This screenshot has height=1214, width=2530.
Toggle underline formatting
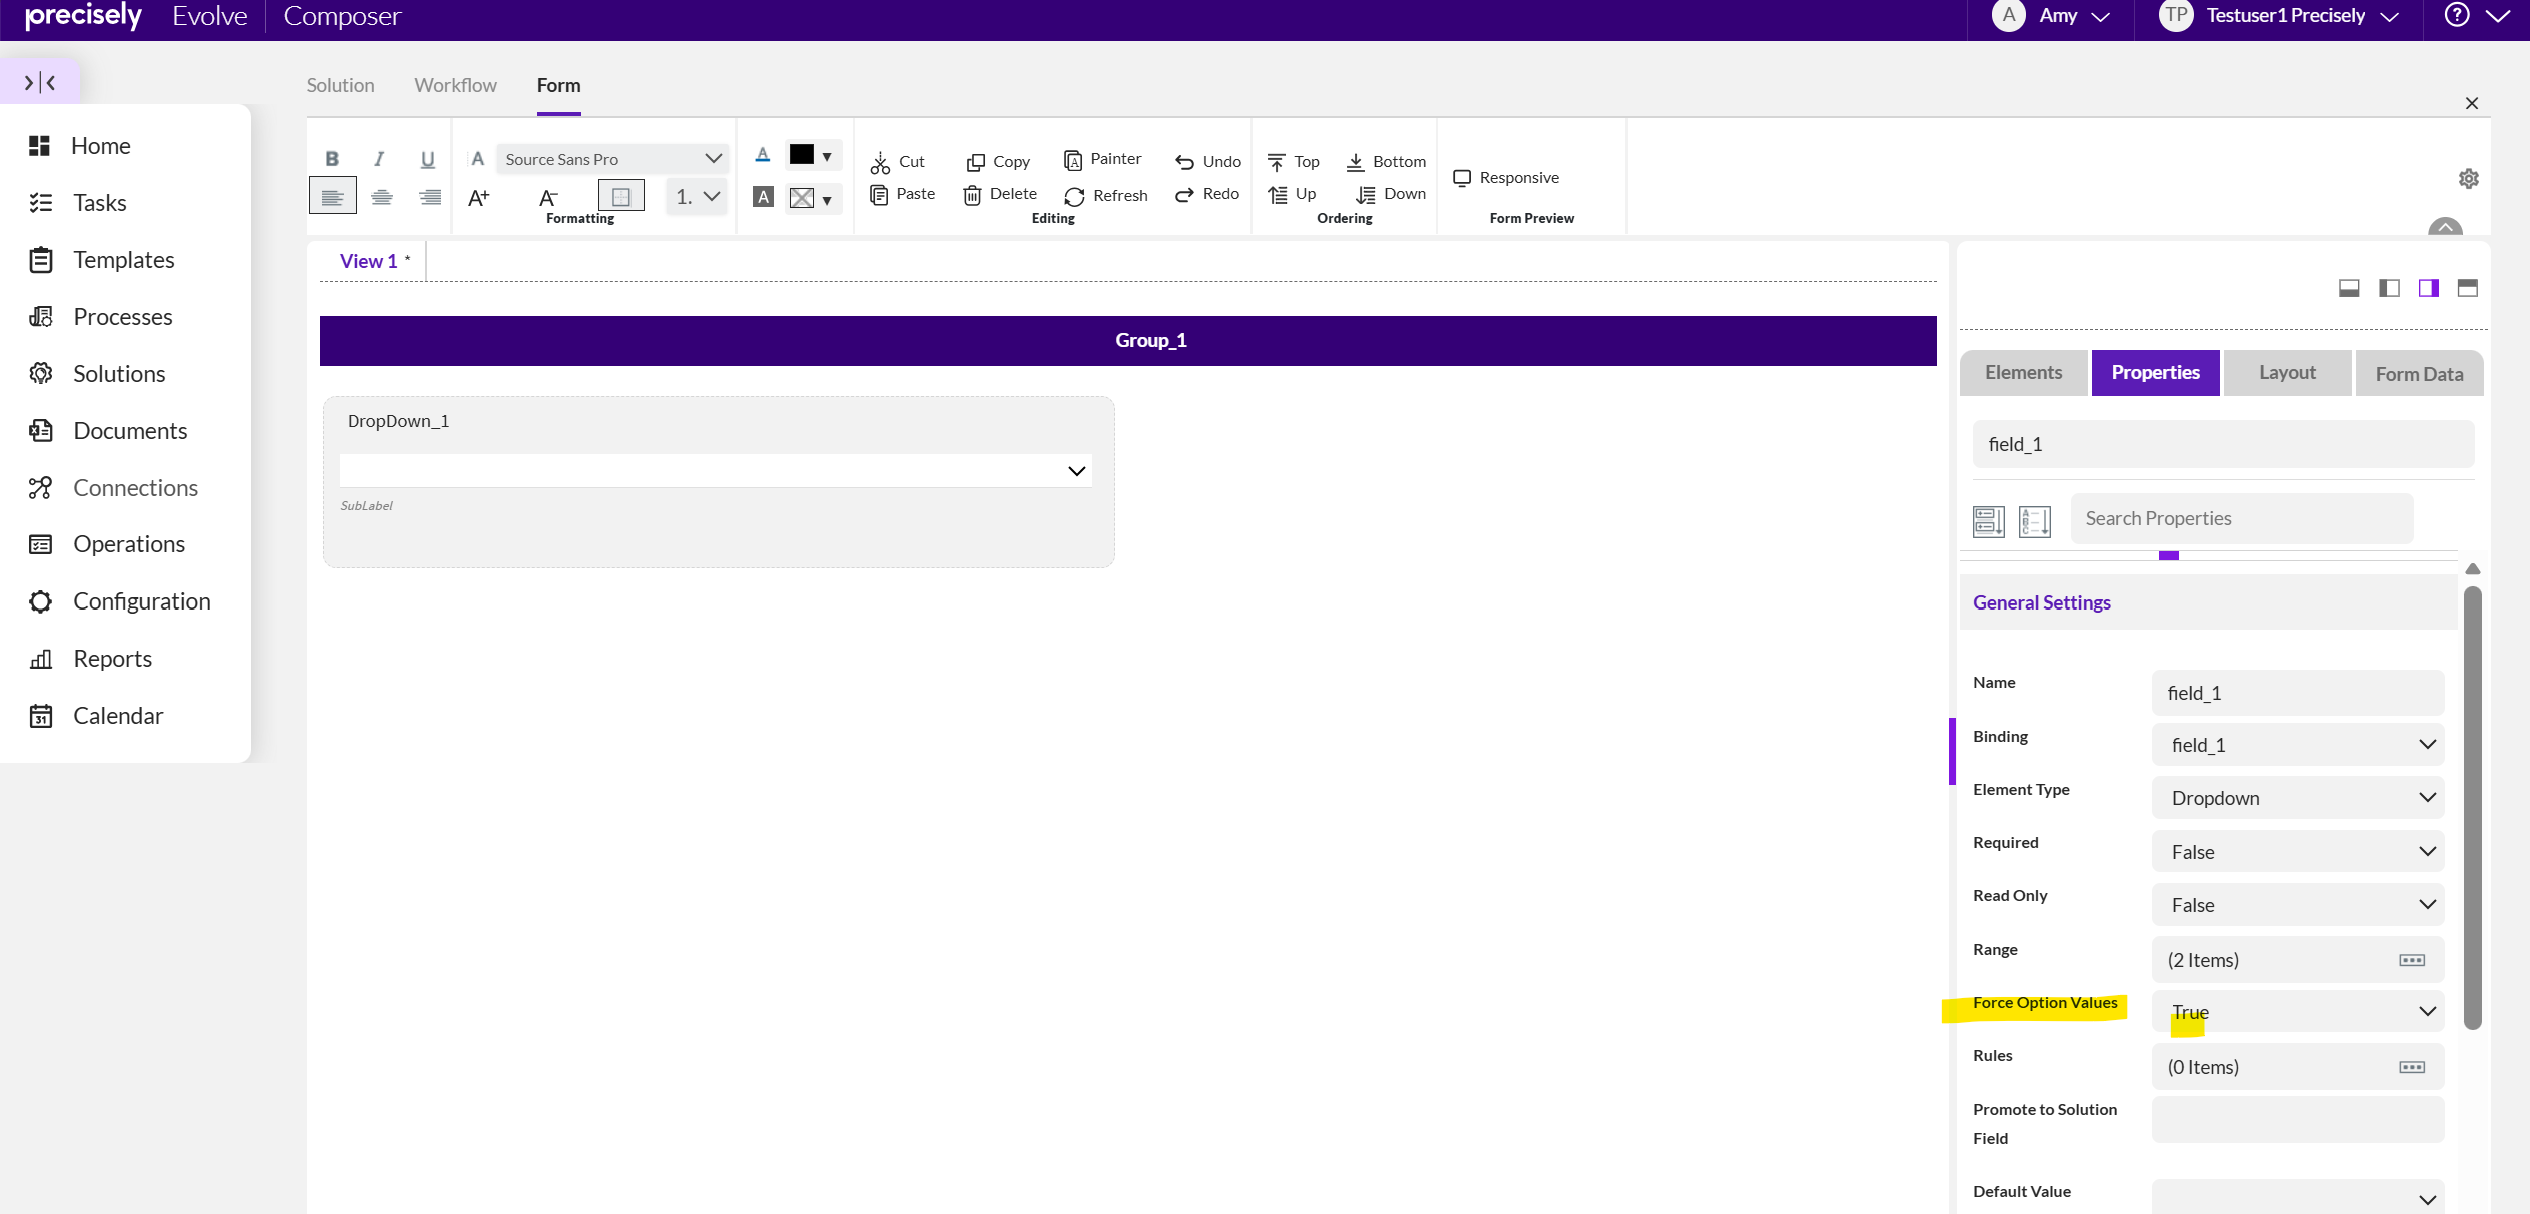click(428, 159)
